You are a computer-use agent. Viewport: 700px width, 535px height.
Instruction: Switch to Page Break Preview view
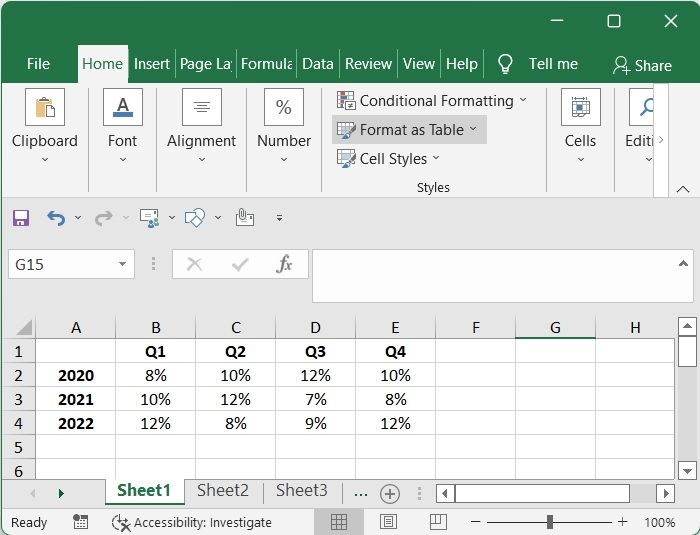[x=437, y=522]
